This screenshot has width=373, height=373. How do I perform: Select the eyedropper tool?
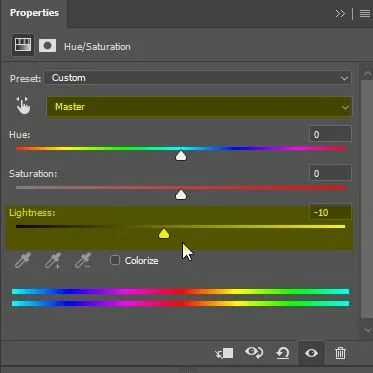pos(23,261)
